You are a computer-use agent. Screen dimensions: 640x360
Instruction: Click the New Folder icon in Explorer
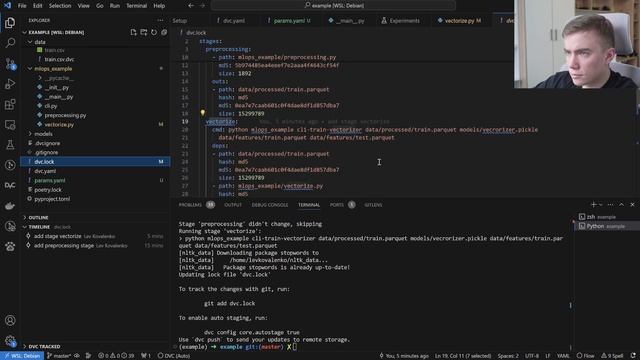tap(144, 32)
